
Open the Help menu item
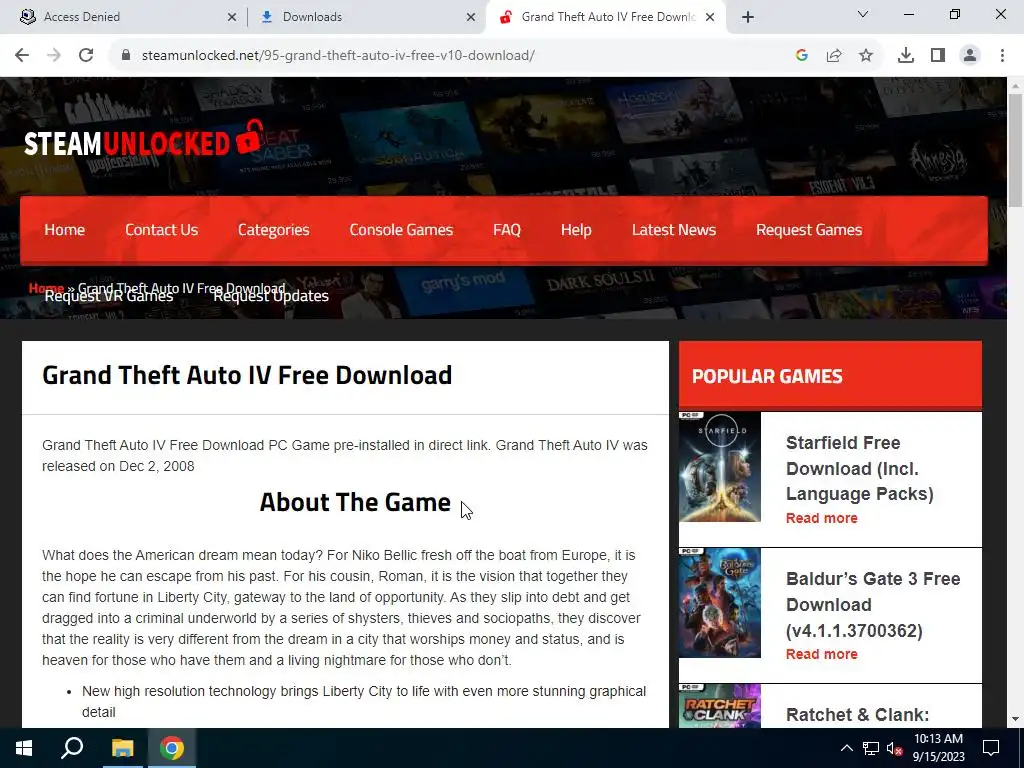[576, 230]
